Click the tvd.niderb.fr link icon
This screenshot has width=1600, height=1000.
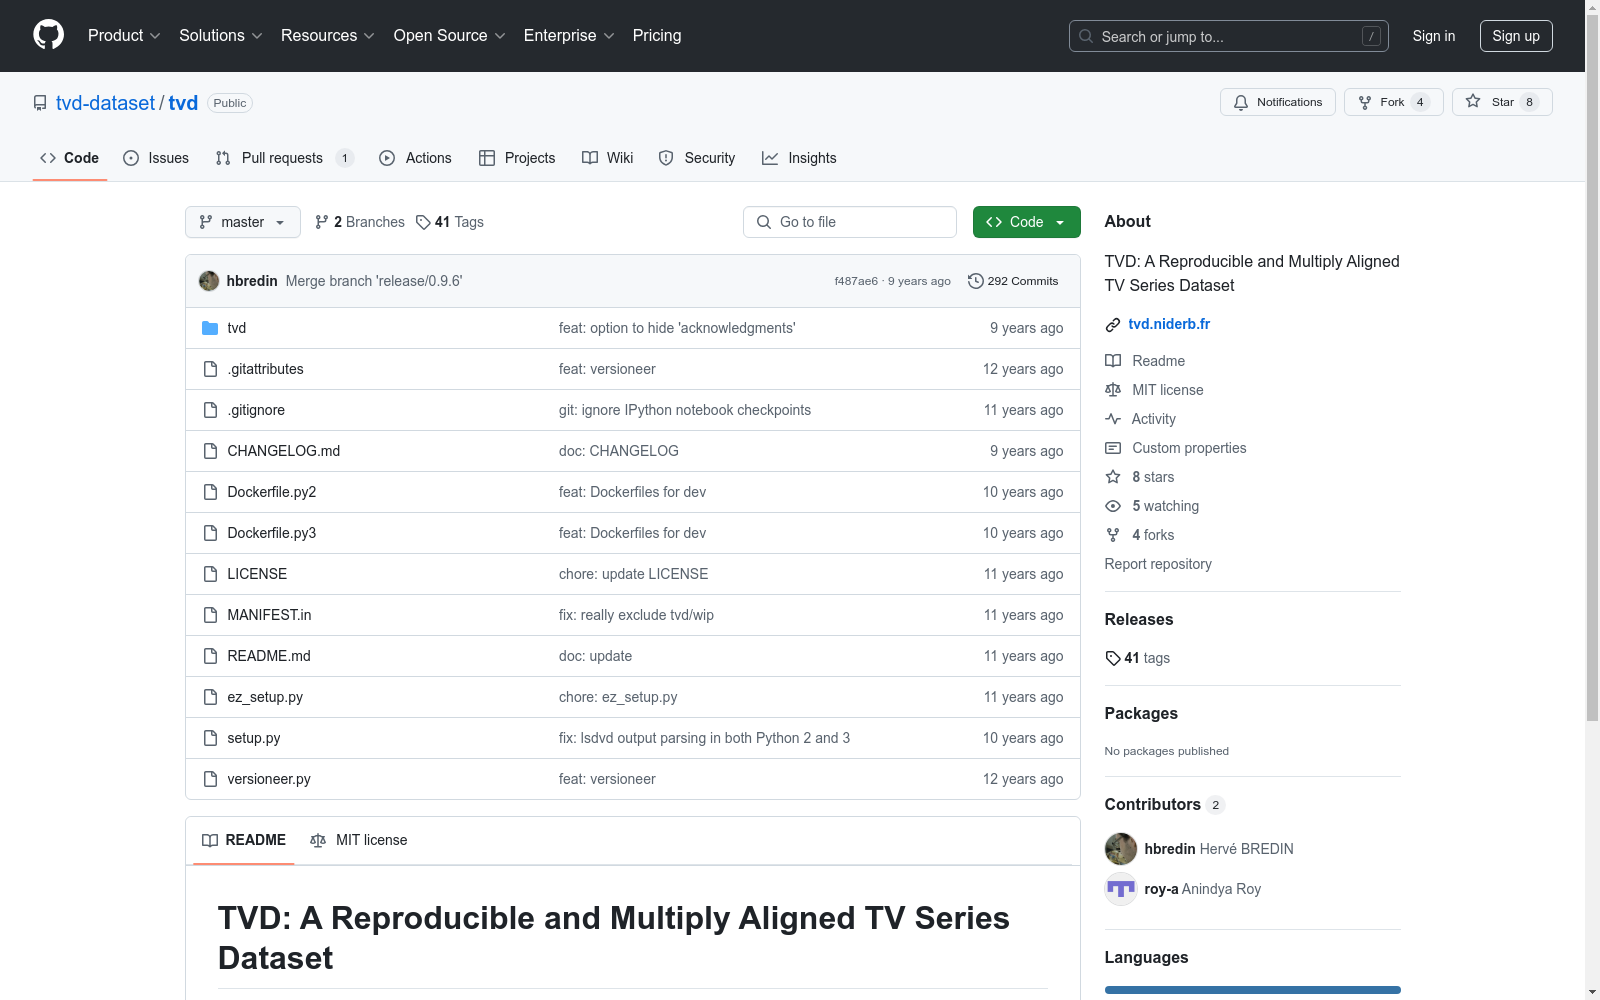click(1113, 325)
